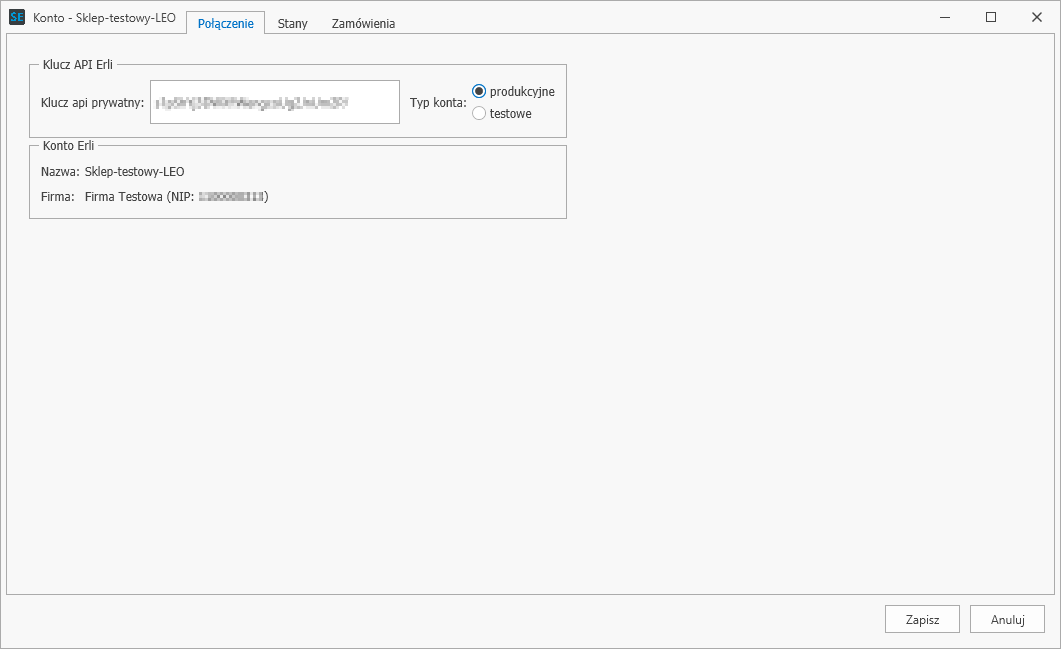Maximize the Konto window
This screenshot has width=1061, height=649.
tap(991, 18)
